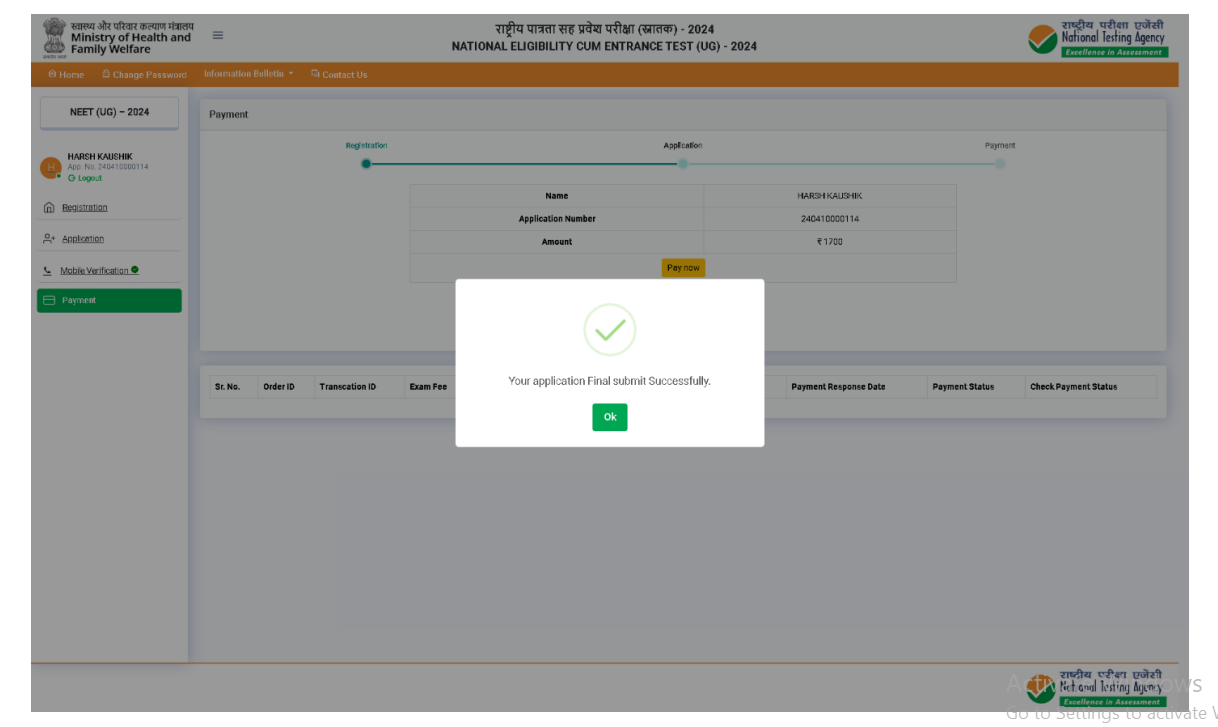Click the Ministry of Health emblem logo

pos(54,38)
